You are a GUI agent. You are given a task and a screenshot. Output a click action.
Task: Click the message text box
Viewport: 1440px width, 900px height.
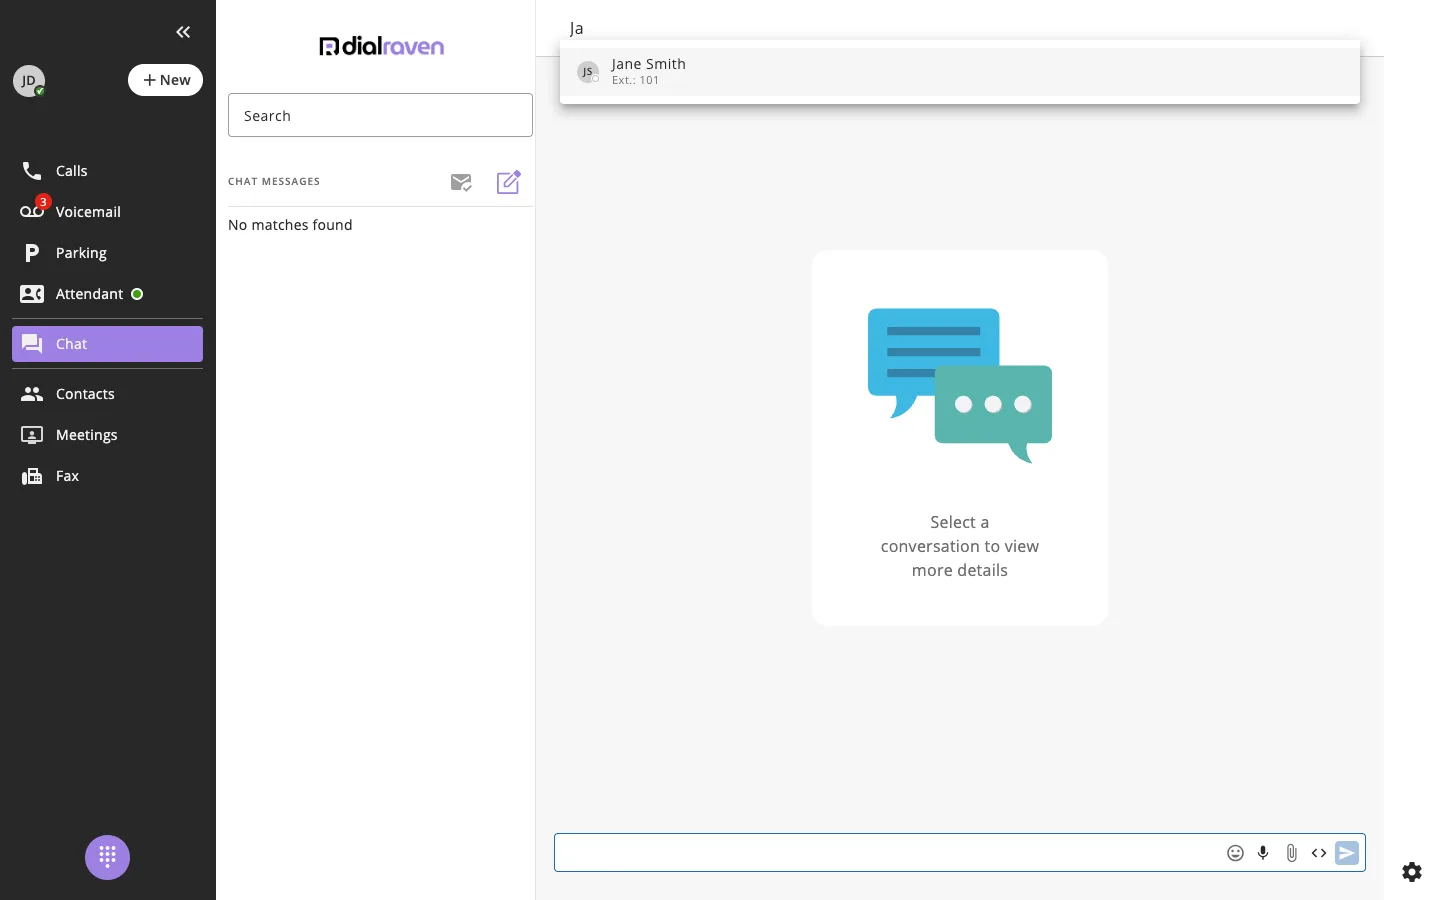point(886,853)
